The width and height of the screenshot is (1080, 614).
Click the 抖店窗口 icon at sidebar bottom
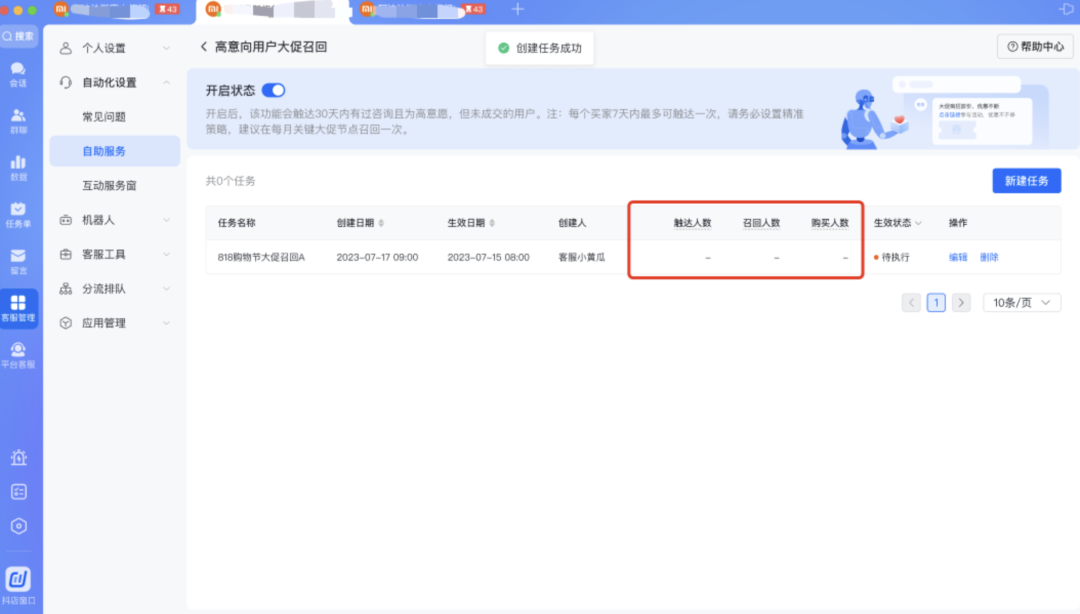19,584
